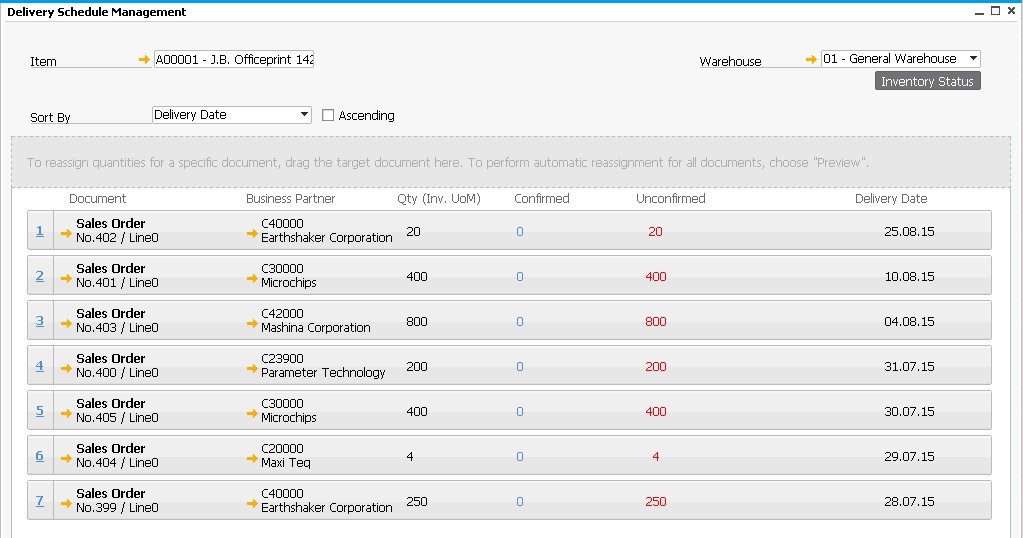Expand the Sort By dropdown
The height and width of the screenshot is (538, 1023).
305,115
